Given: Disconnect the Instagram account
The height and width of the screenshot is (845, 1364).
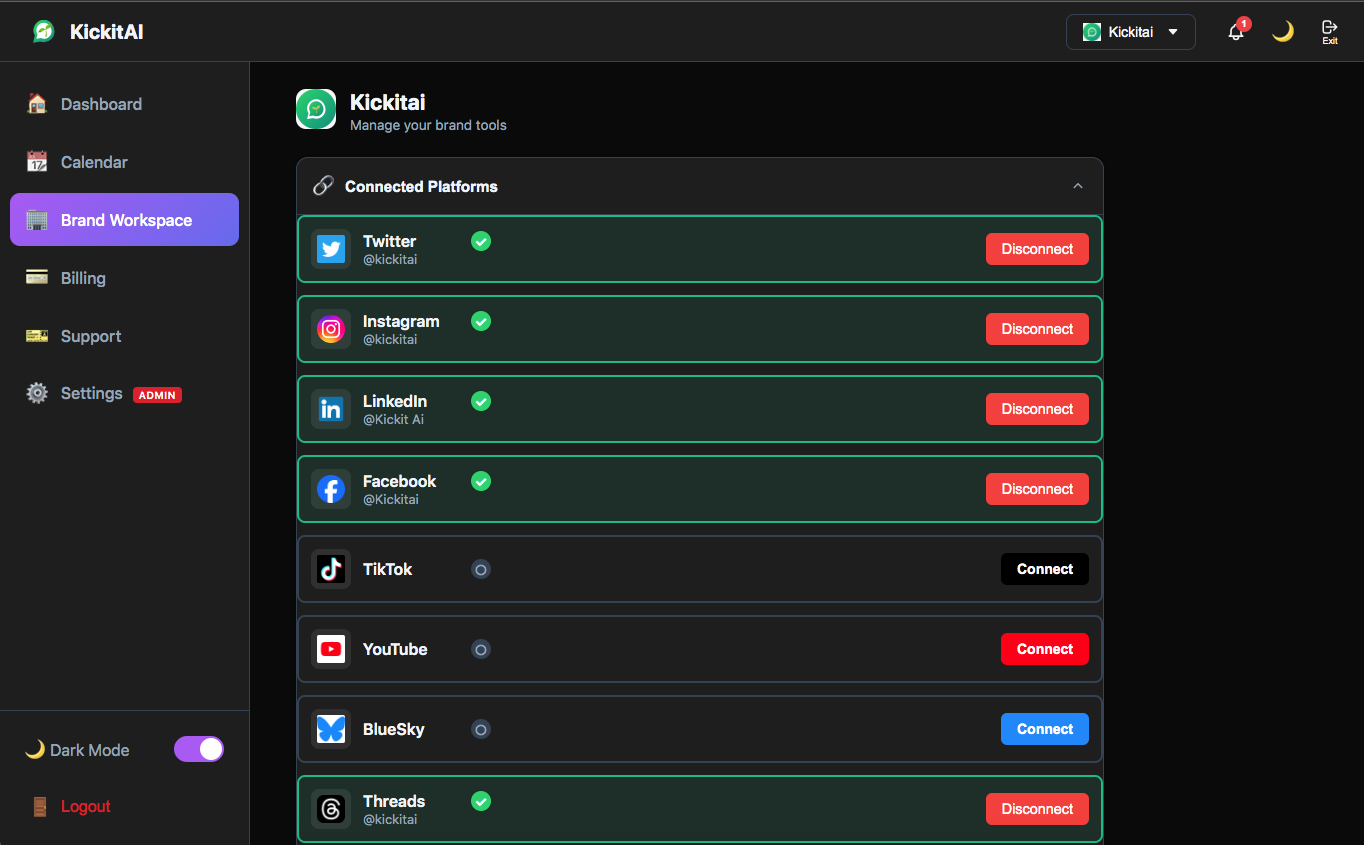Looking at the screenshot, I should [1037, 328].
